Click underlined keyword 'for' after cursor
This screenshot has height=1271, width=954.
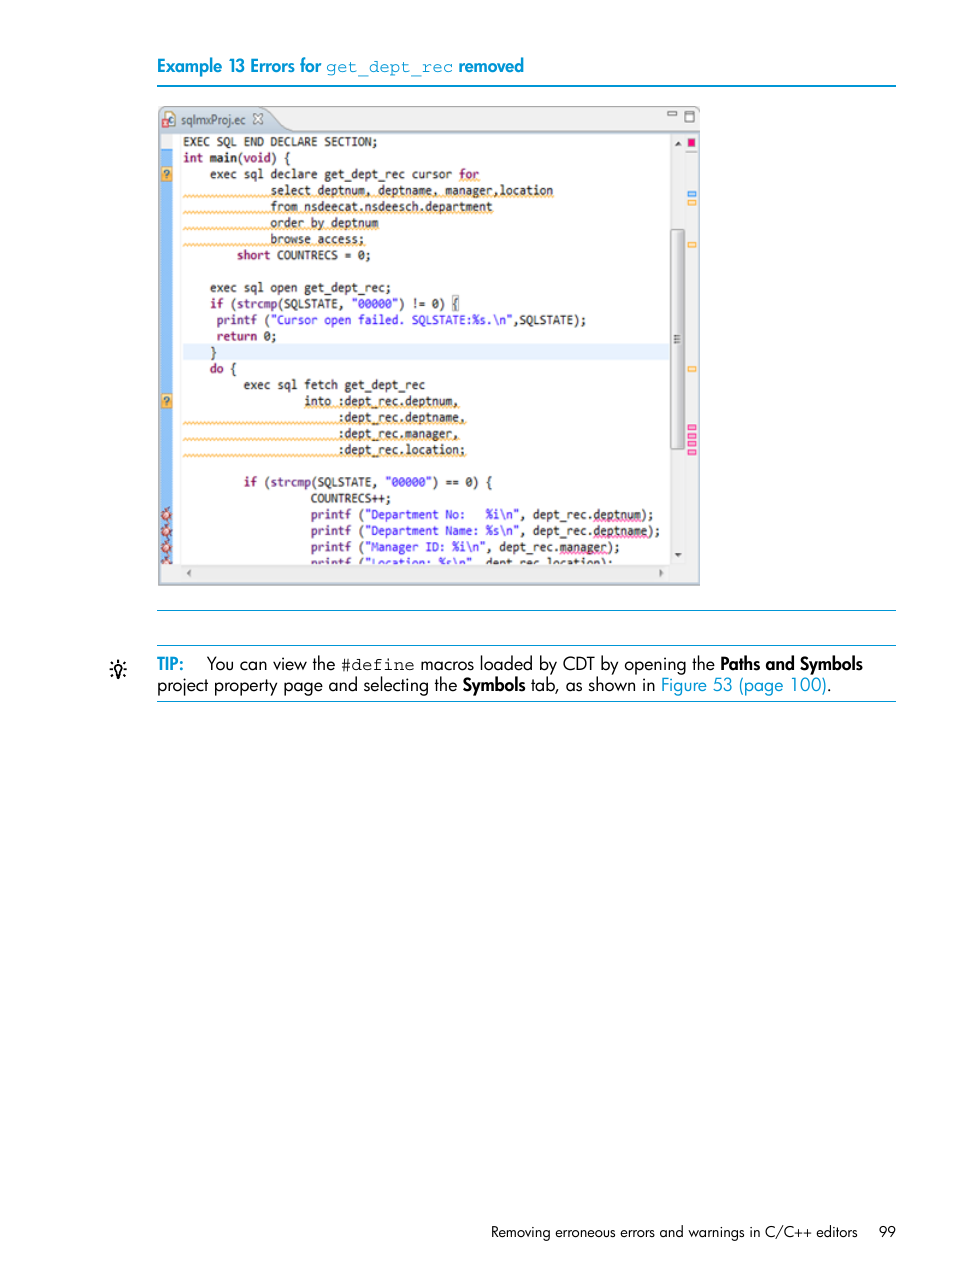click(469, 174)
